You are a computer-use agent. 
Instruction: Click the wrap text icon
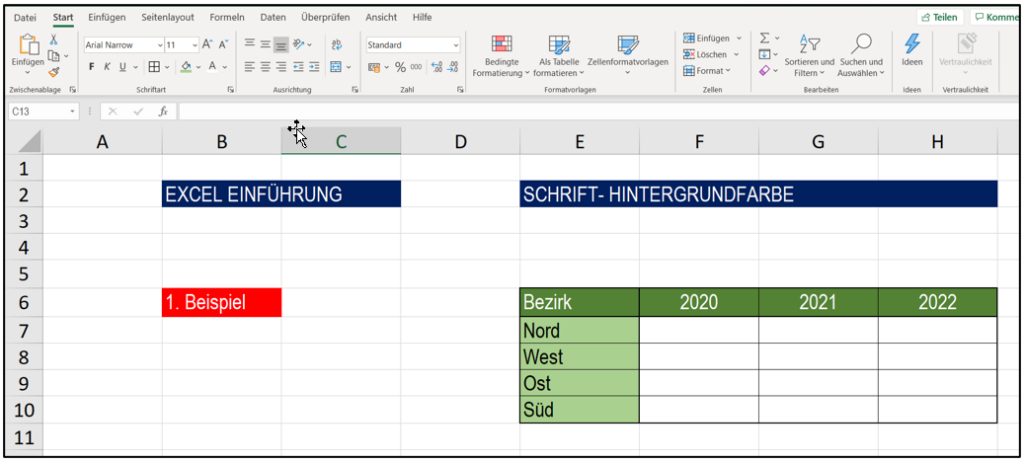337,44
